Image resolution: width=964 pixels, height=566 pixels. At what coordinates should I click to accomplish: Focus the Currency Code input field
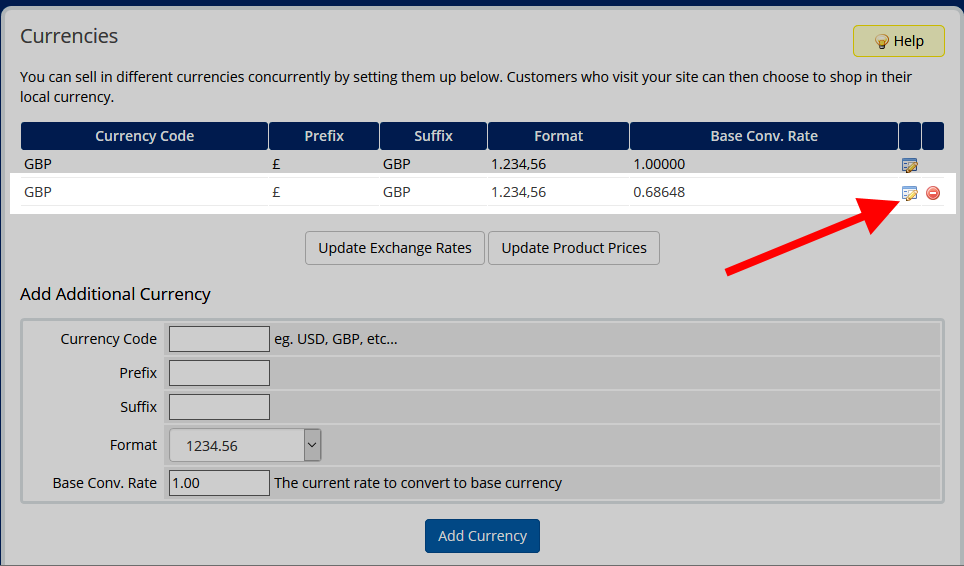(x=219, y=339)
